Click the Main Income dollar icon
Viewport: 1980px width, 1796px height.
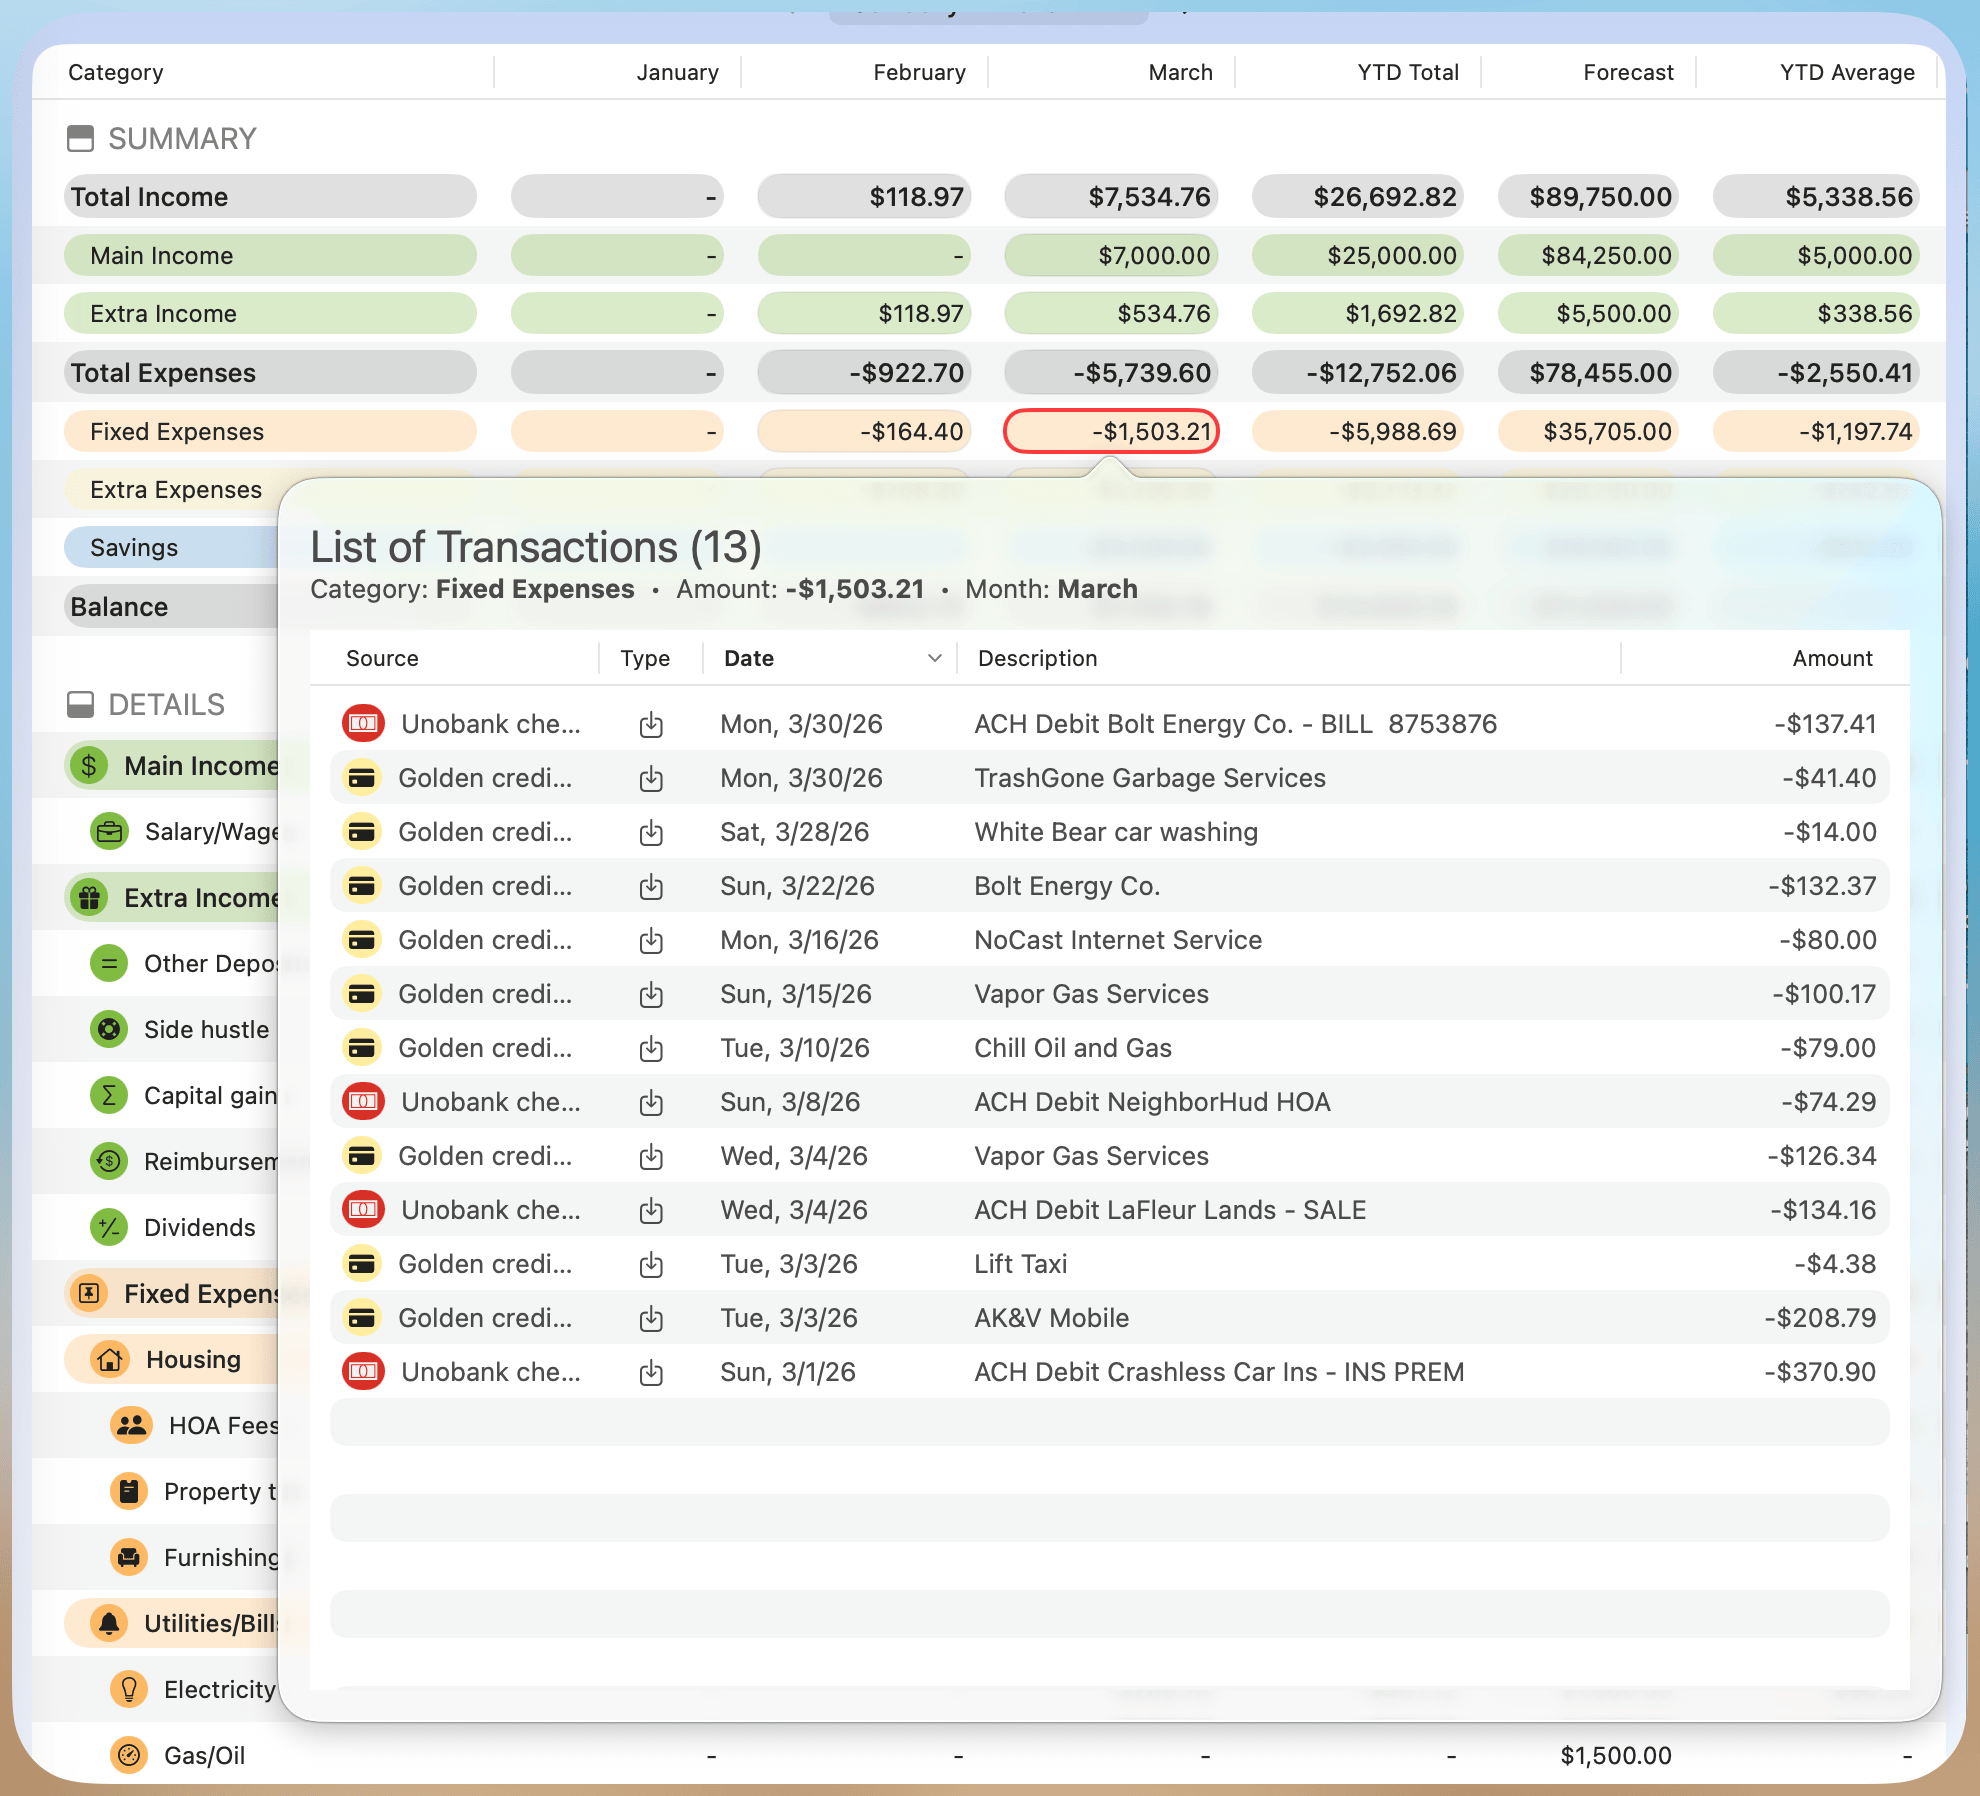(89, 766)
